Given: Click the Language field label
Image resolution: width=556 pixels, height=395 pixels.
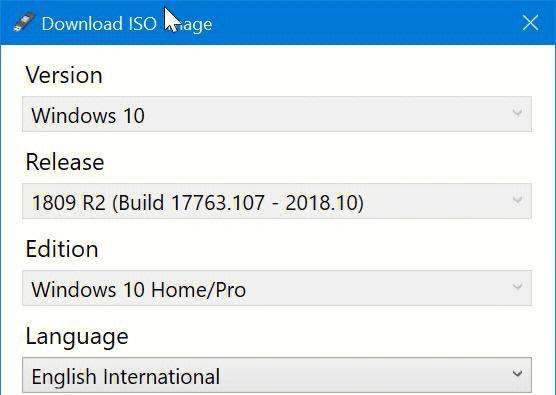Looking at the screenshot, I should tap(77, 337).
